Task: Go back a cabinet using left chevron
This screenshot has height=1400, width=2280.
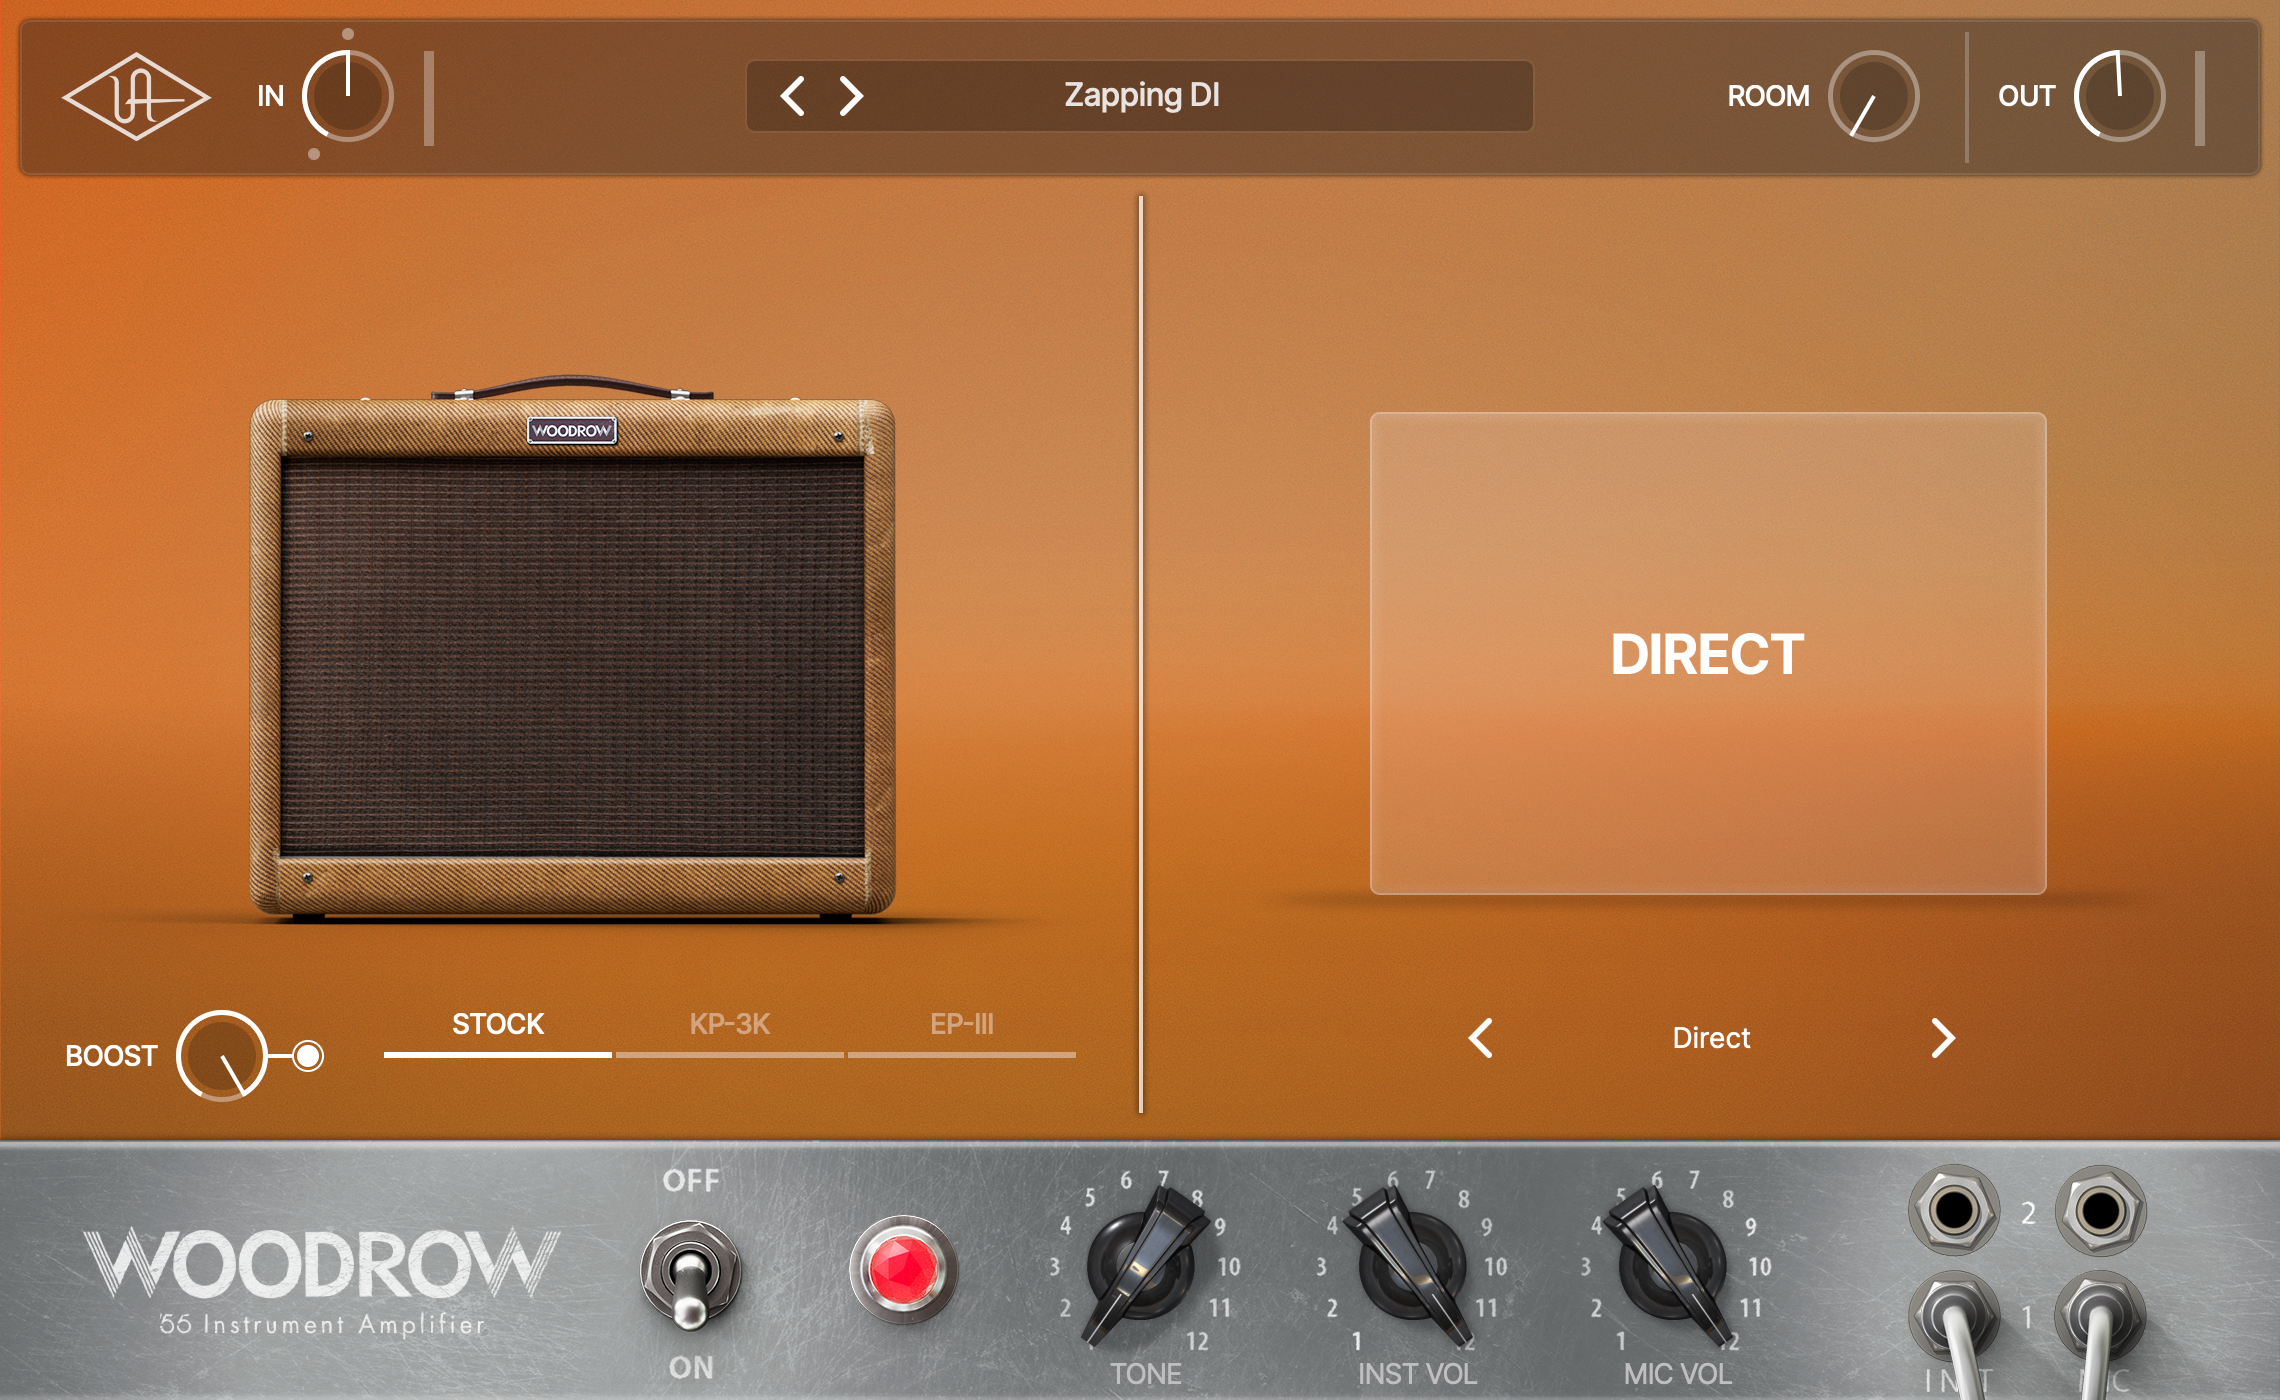Action: [x=1483, y=1038]
